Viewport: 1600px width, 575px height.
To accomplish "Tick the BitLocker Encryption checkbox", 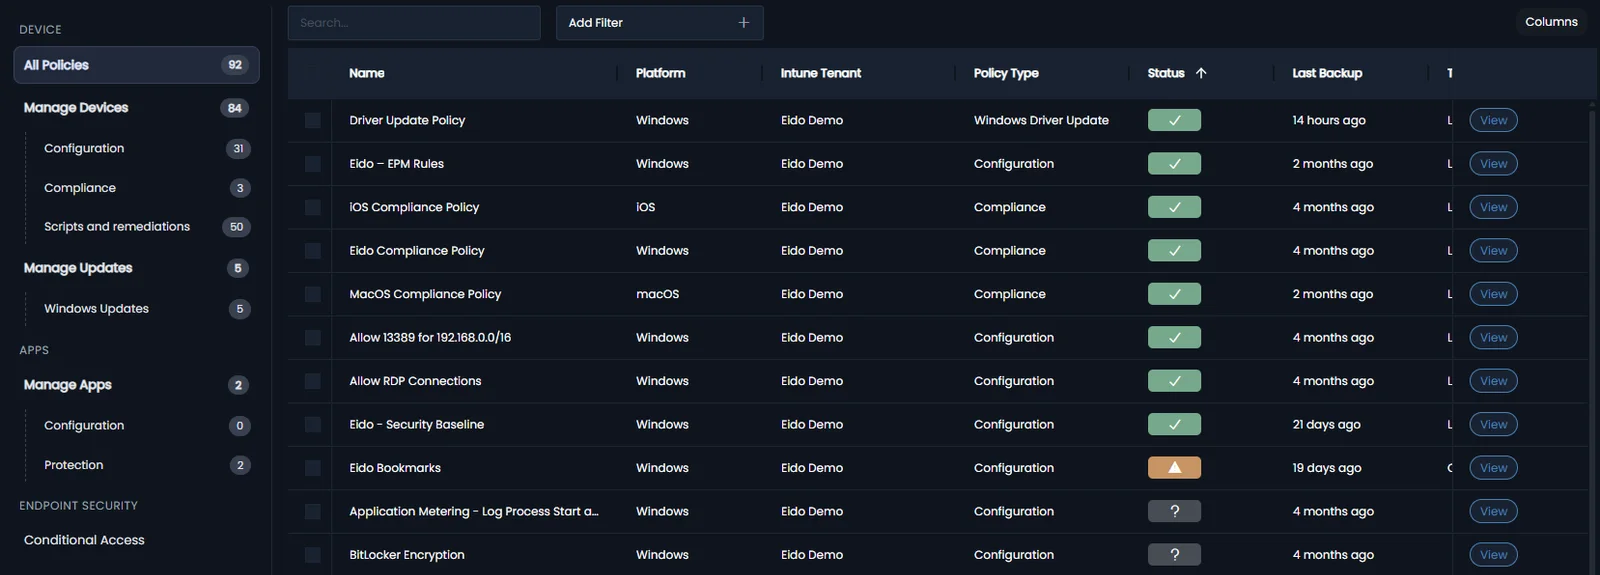I will [x=313, y=555].
